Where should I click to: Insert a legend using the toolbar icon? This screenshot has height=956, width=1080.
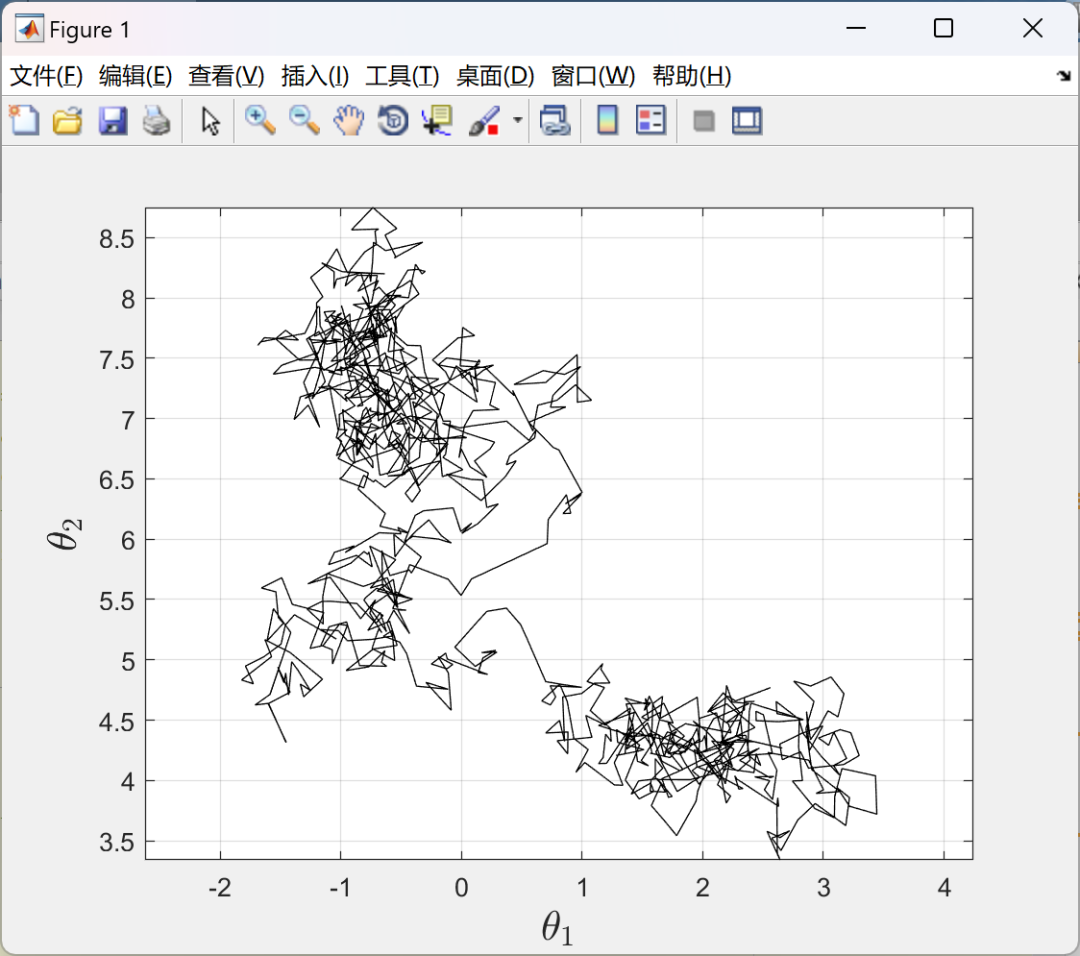651,121
